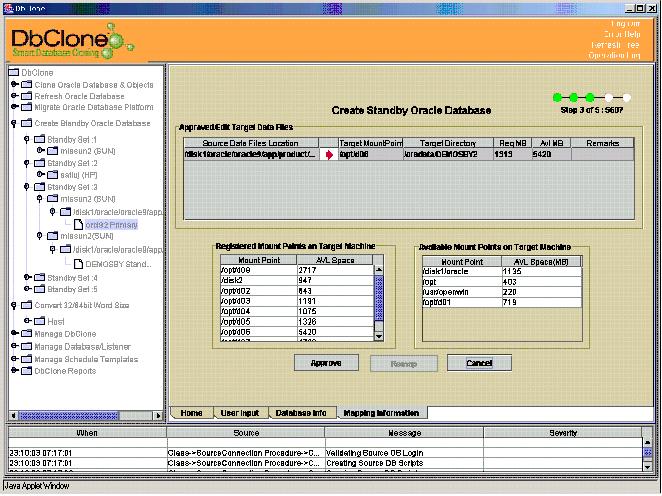662x496 pixels.
Task: Click the Standby Set :2 folder icon
Action: (x=39, y=163)
